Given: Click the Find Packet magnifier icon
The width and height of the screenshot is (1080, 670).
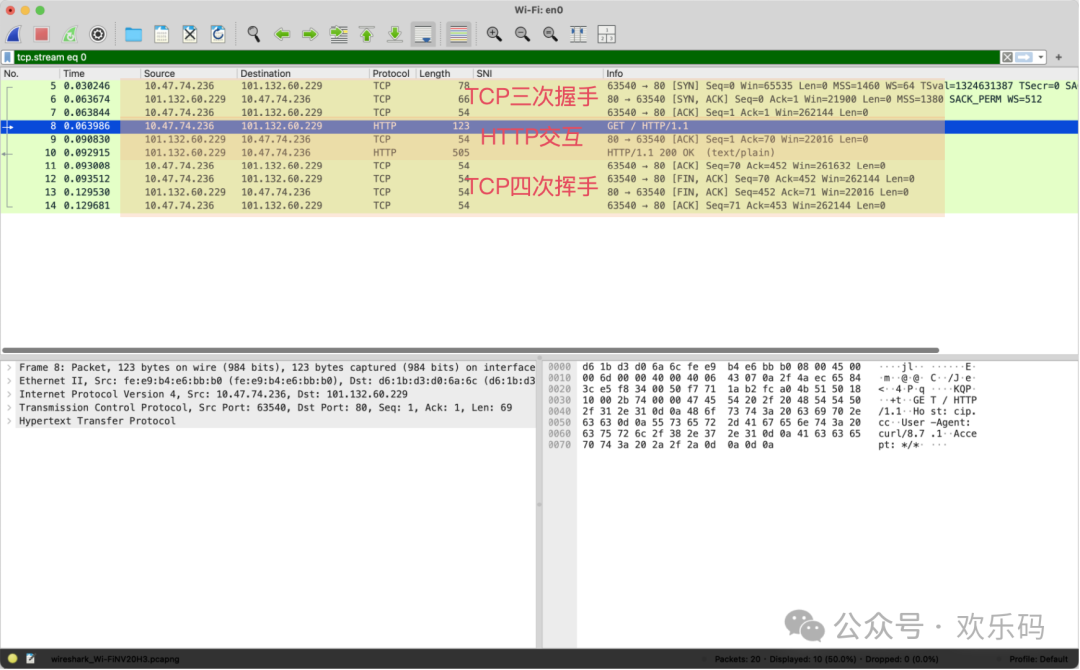Looking at the screenshot, I should click(254, 34).
